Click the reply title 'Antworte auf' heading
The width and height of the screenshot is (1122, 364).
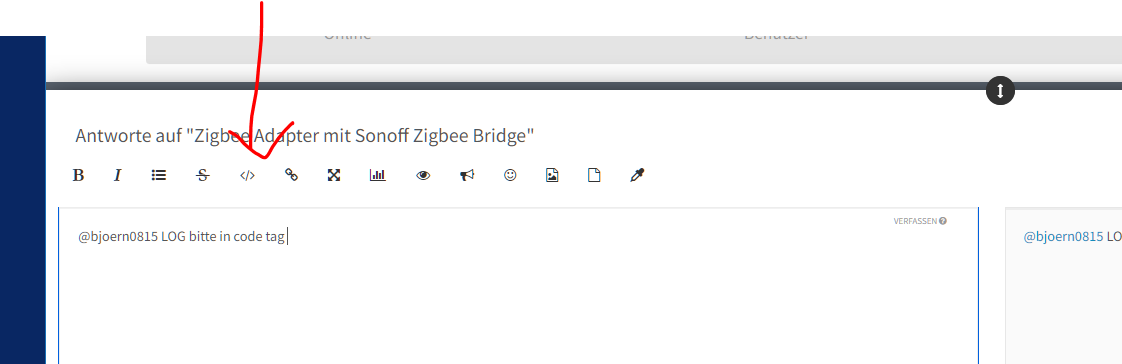305,135
